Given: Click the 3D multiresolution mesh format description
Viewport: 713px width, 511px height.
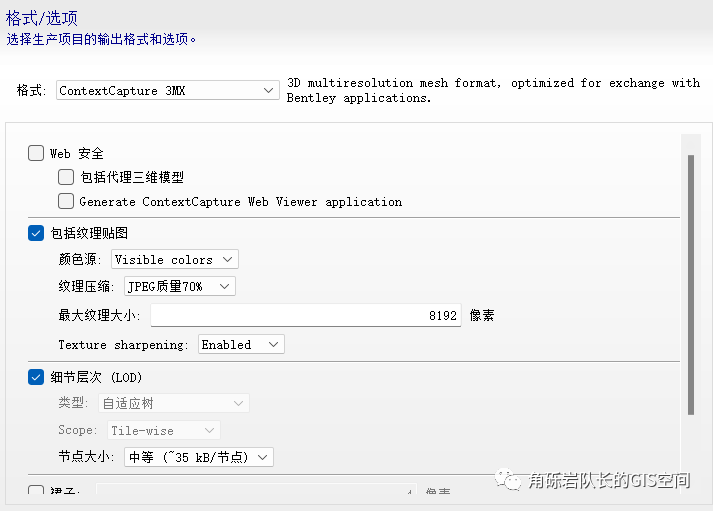Looking at the screenshot, I should pos(493,90).
